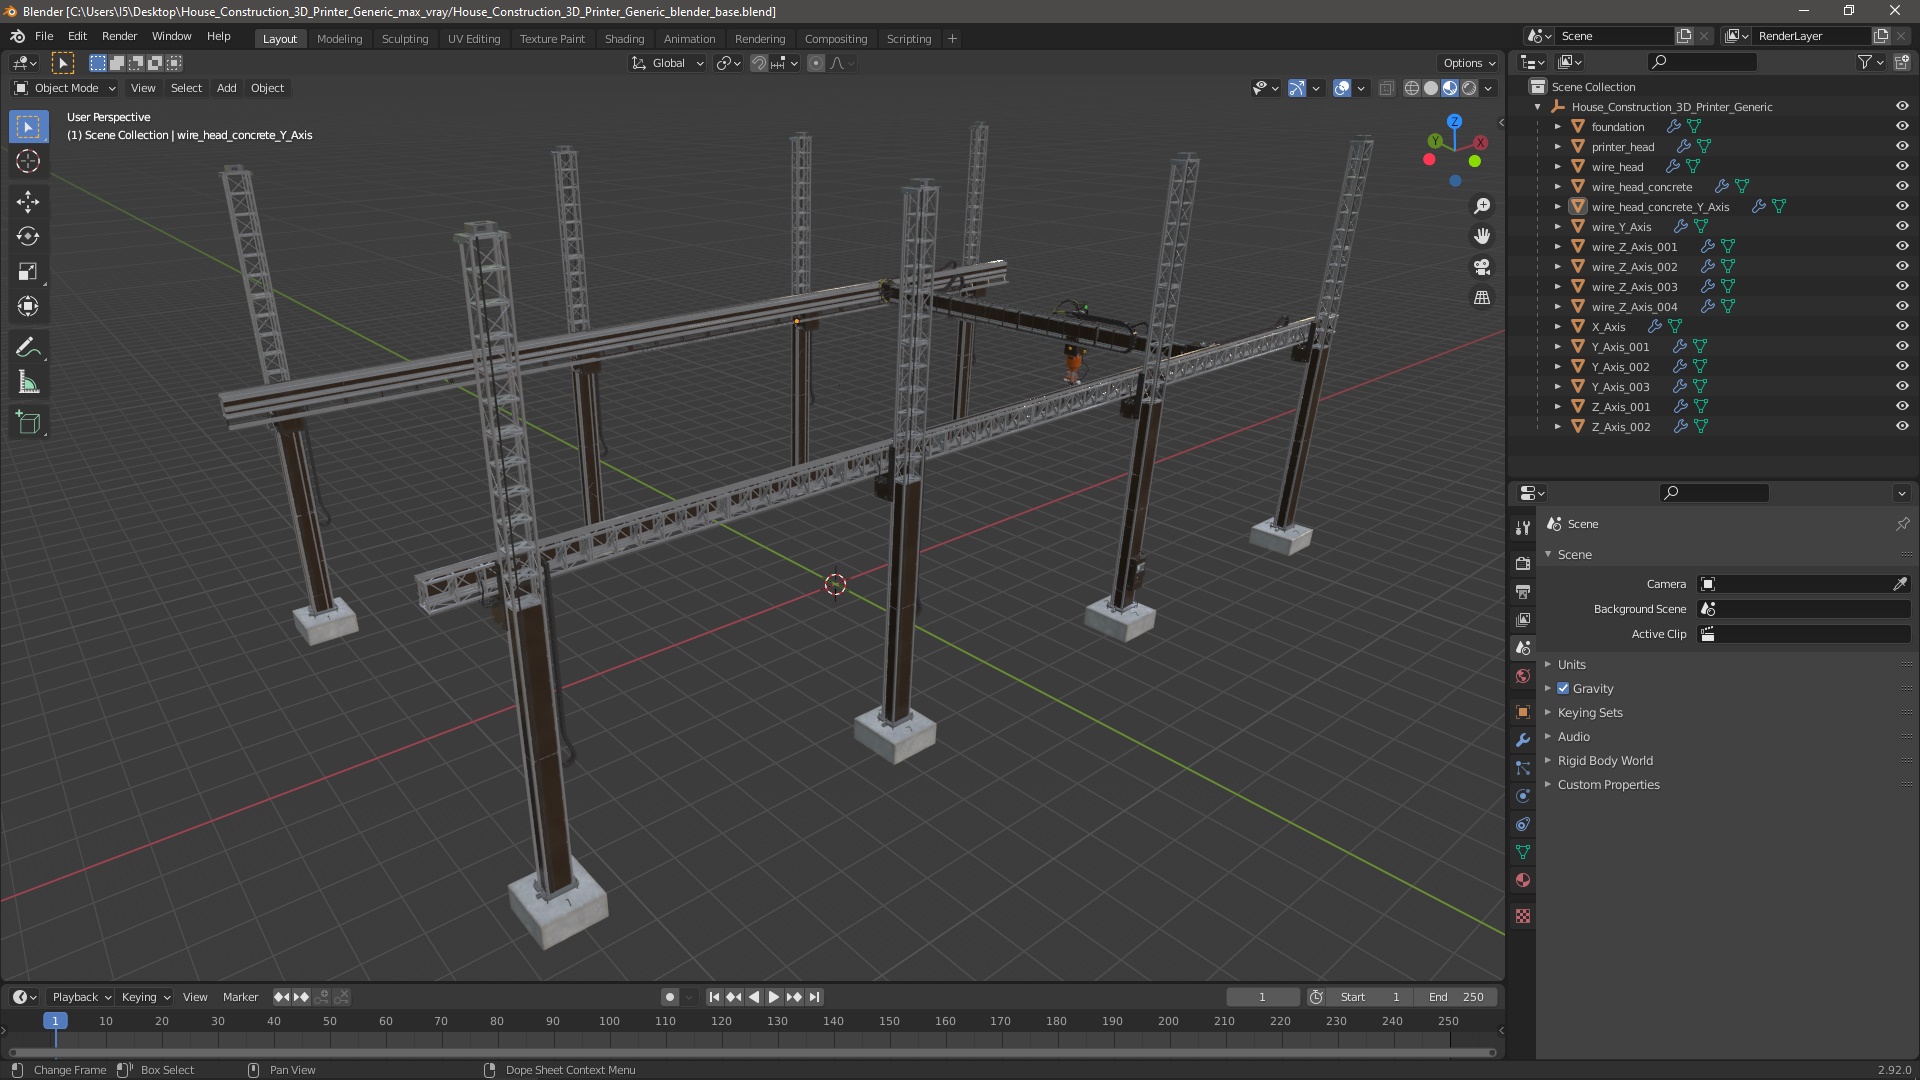Expand the Custom Properties panel

pos(1608,784)
